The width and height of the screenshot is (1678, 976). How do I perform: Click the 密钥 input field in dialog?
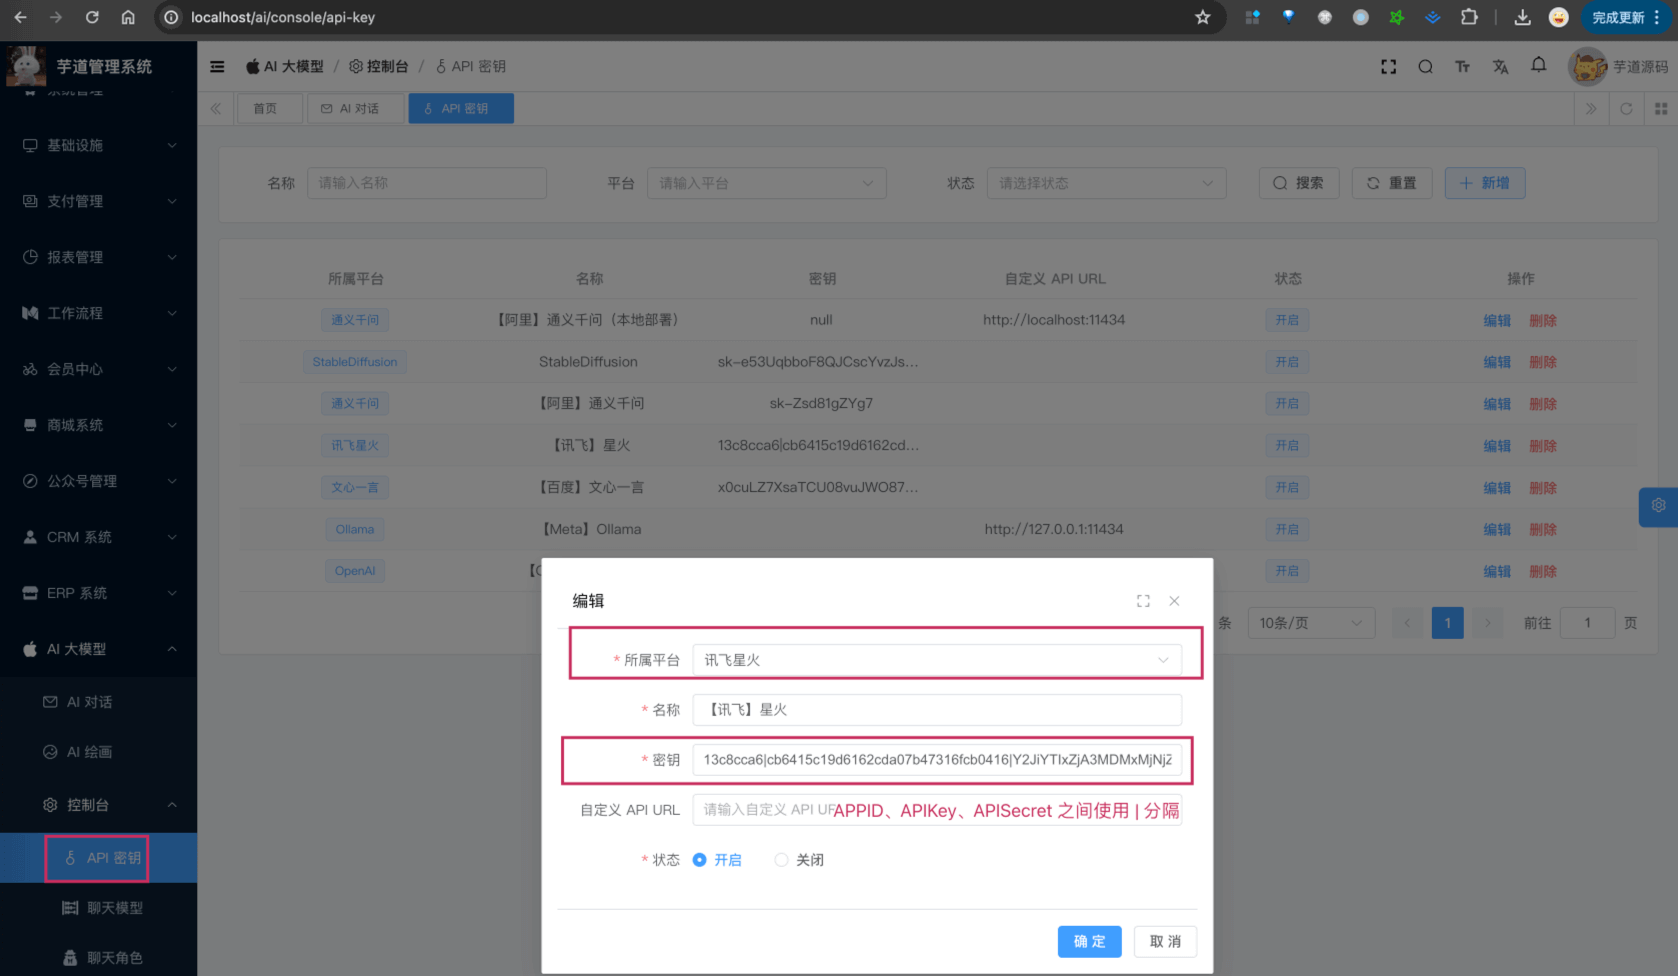pos(936,760)
